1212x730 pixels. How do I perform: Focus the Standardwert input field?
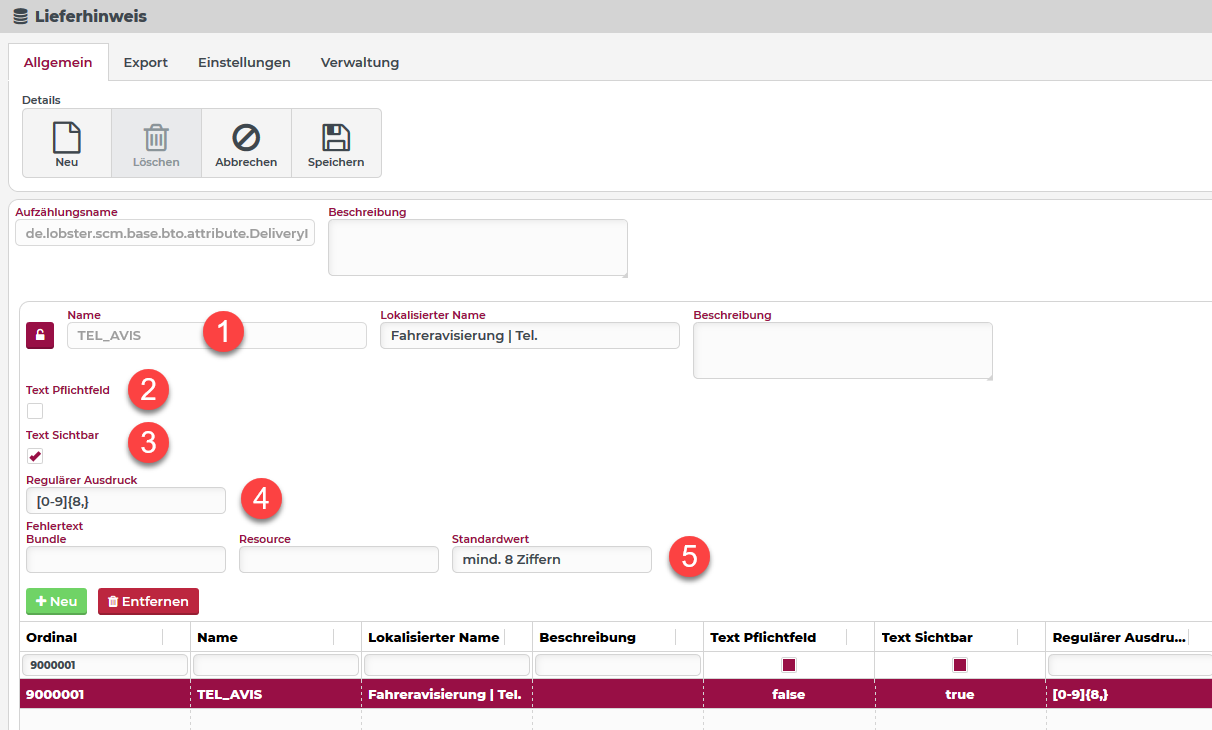551,560
